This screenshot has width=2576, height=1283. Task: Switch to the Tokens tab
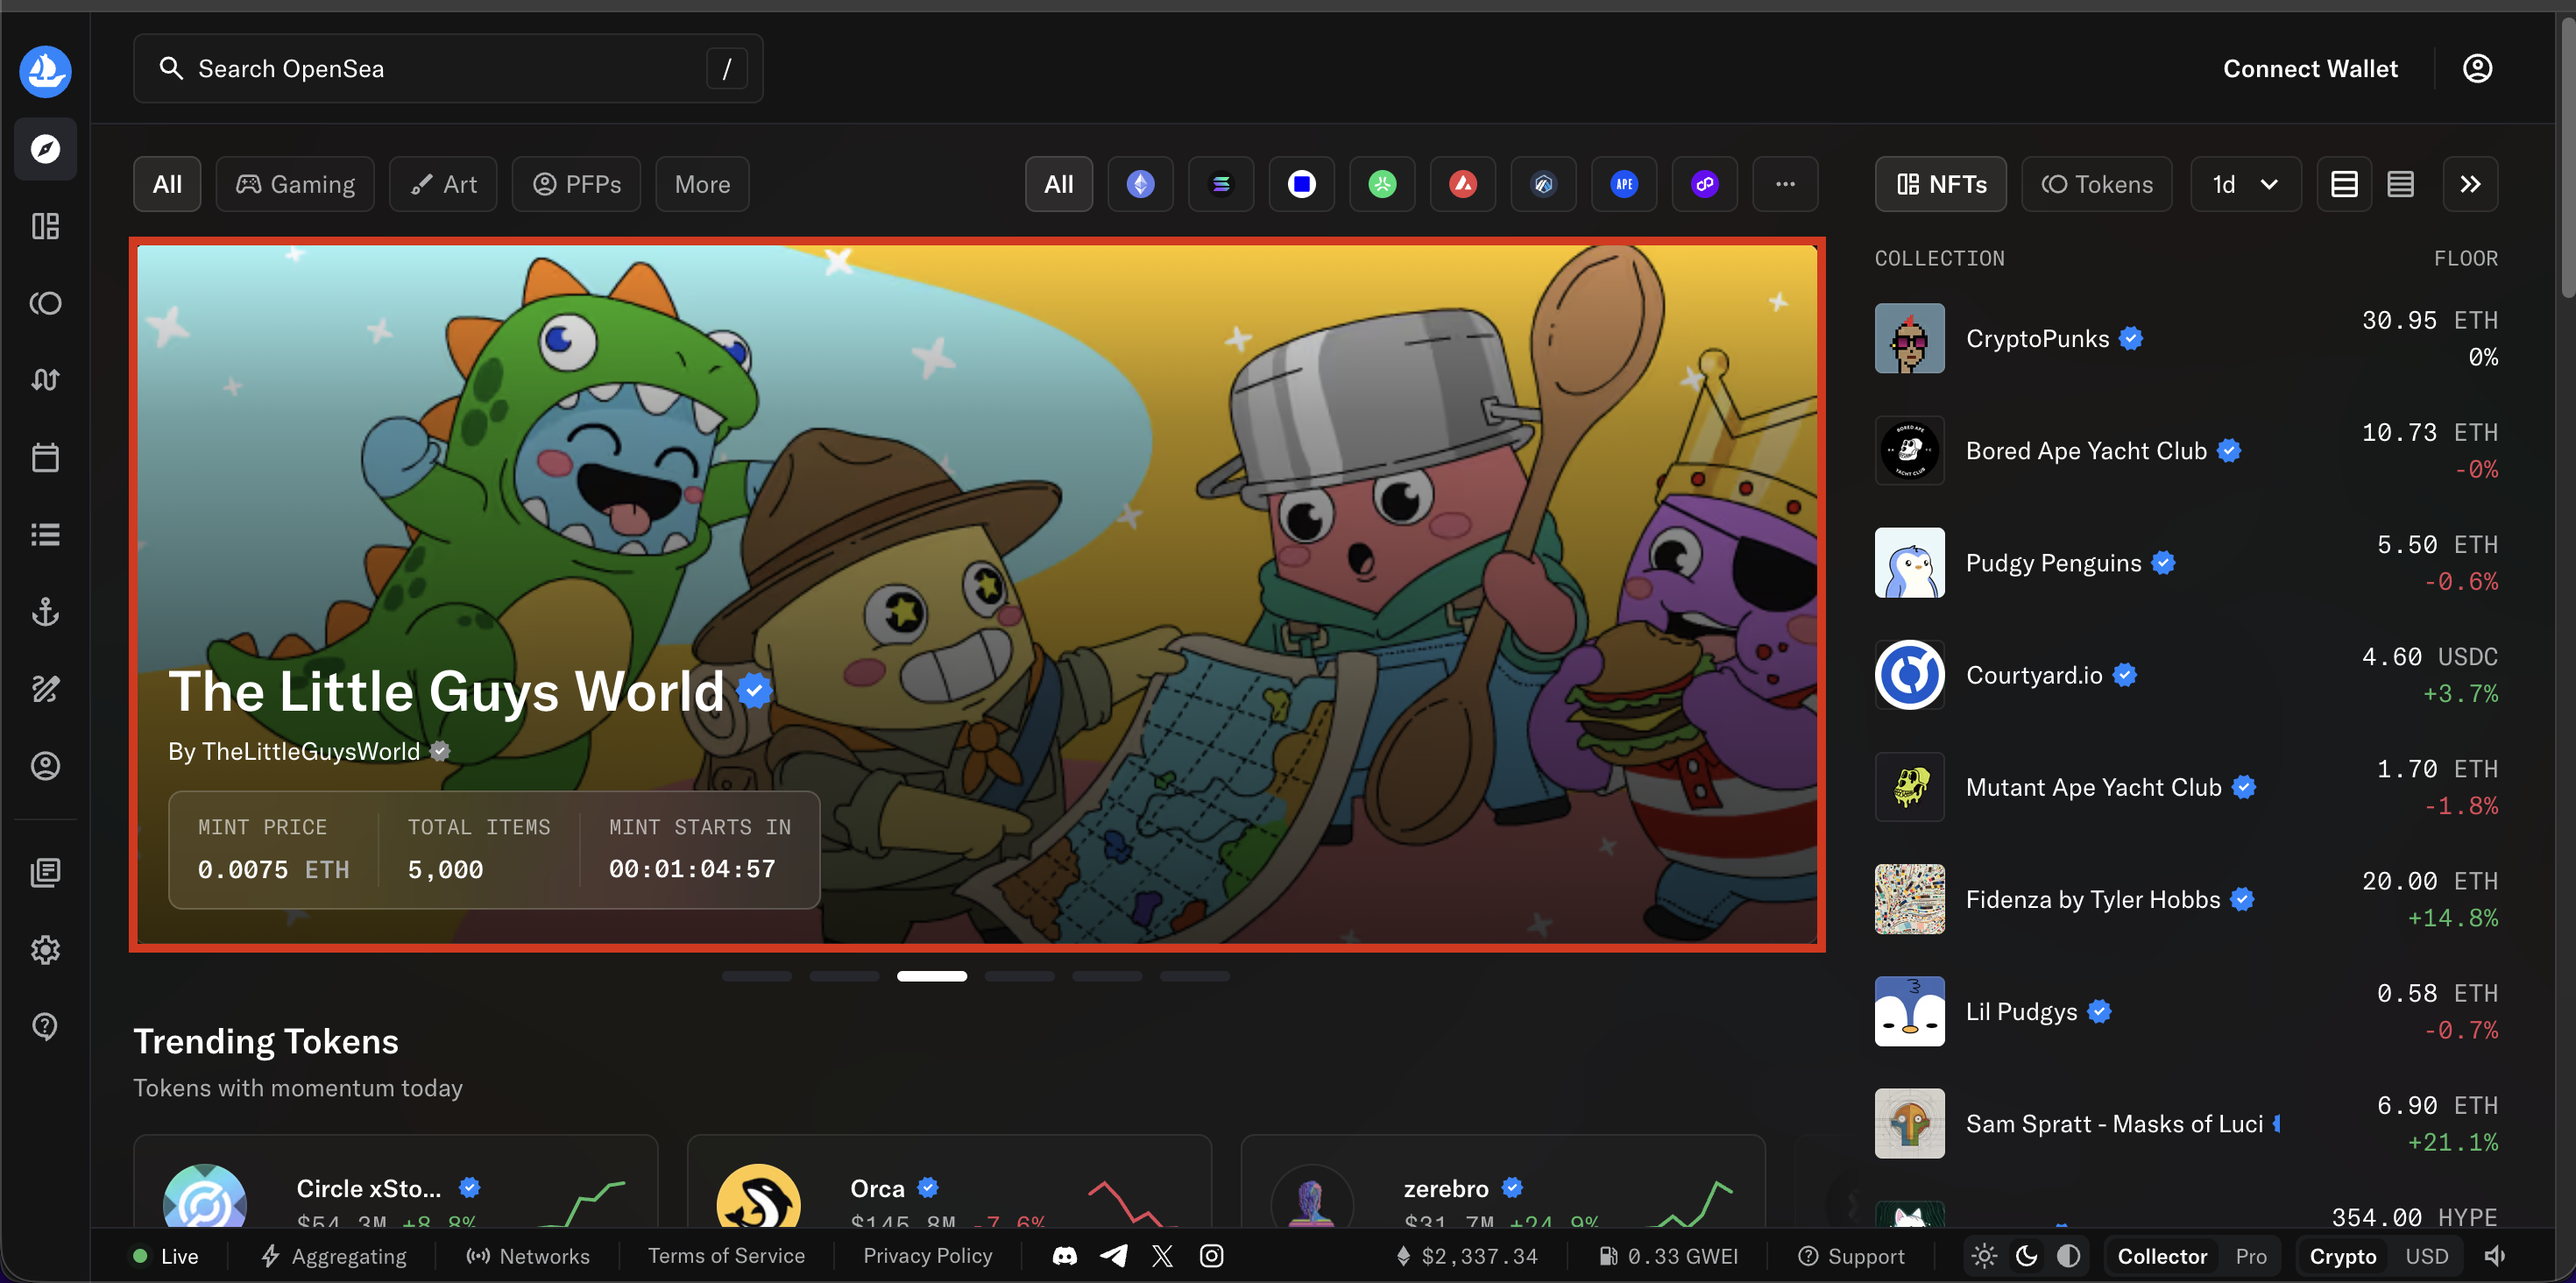click(2096, 184)
